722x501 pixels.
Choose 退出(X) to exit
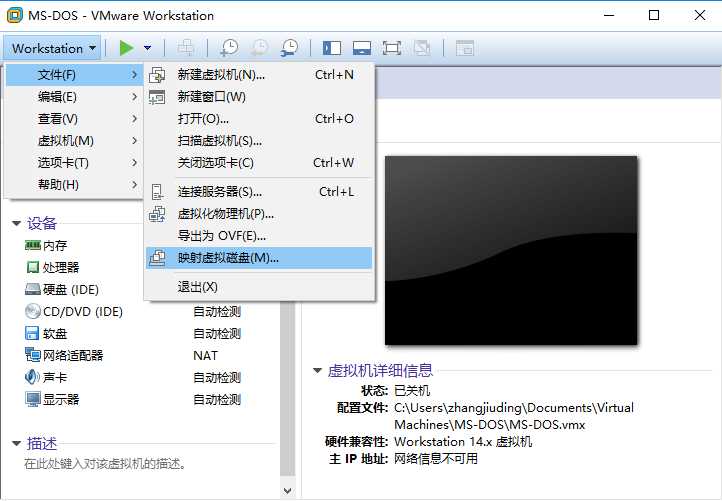coord(259,287)
